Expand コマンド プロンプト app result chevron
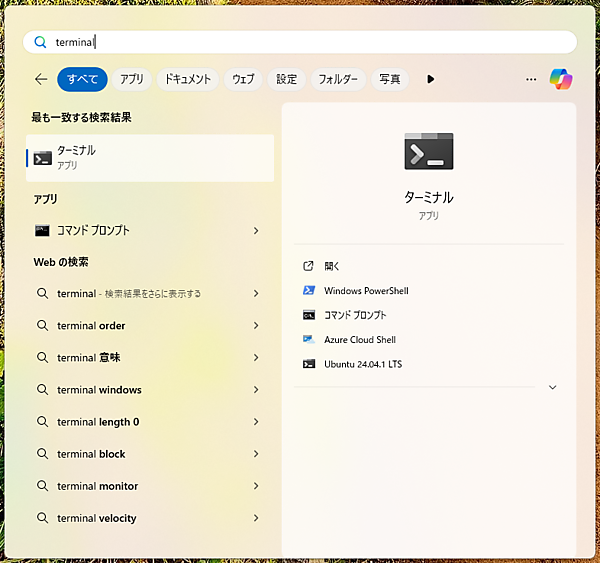 coord(256,231)
